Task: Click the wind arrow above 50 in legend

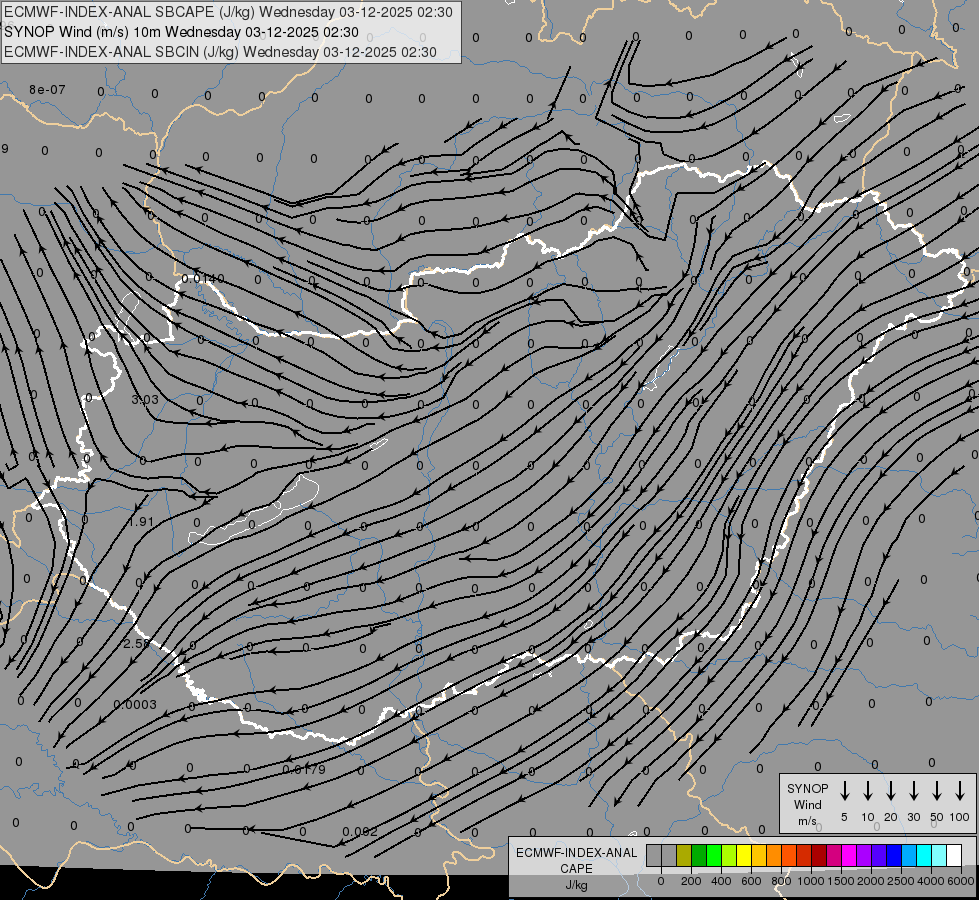Action: [937, 790]
